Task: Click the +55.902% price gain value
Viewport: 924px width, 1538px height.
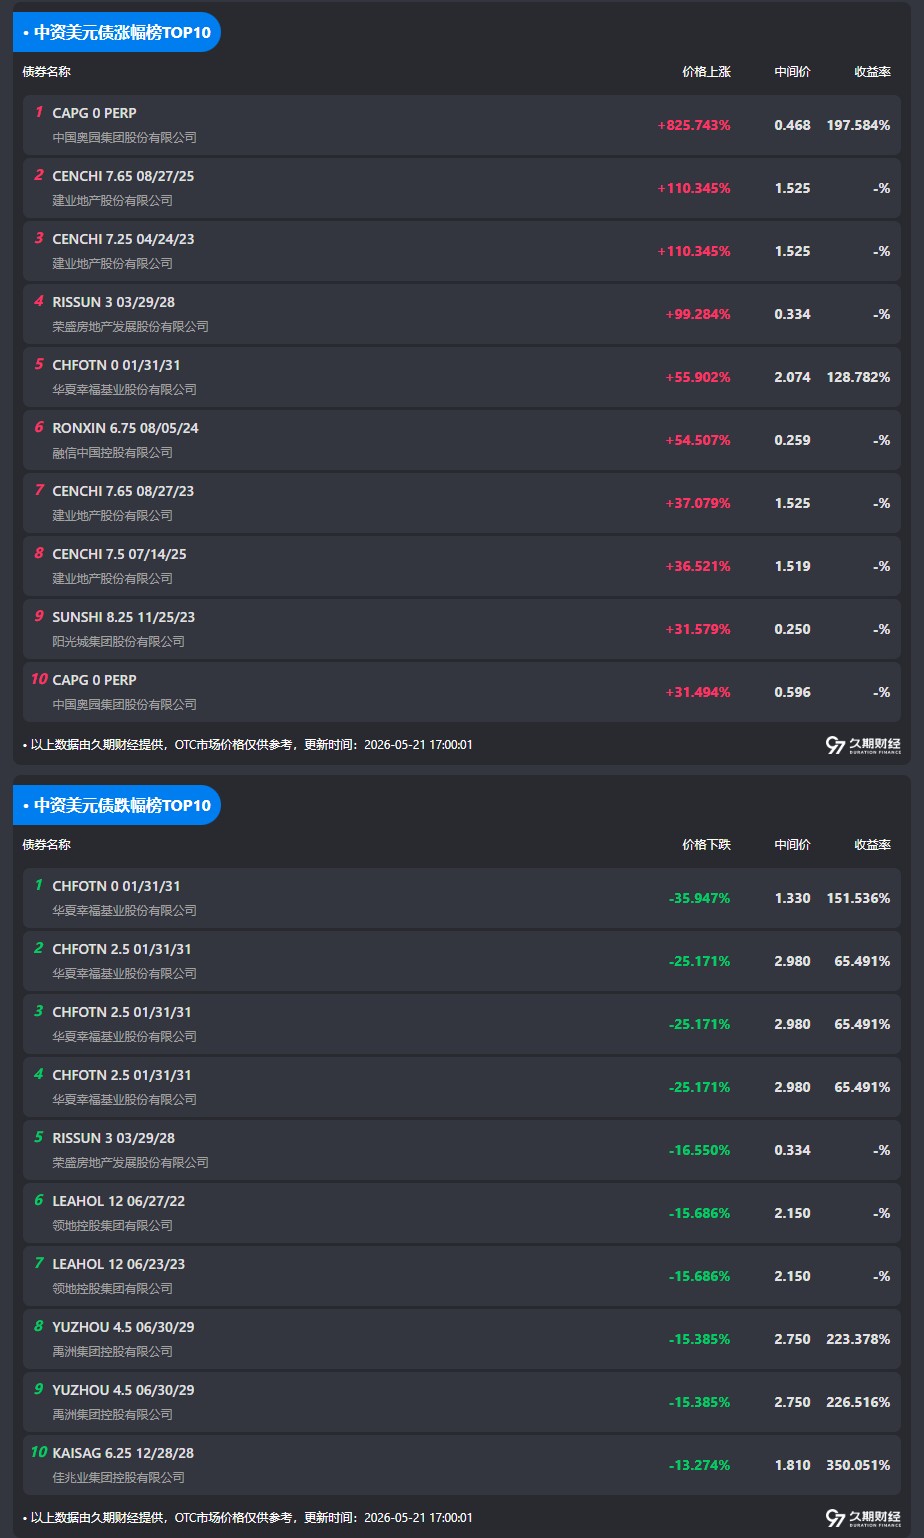Action: click(x=698, y=377)
